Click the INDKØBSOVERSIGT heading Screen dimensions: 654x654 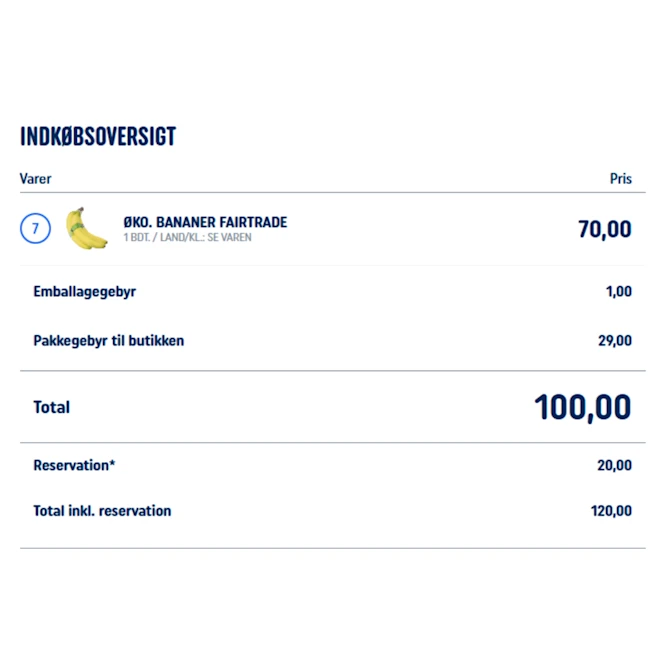[98, 137]
